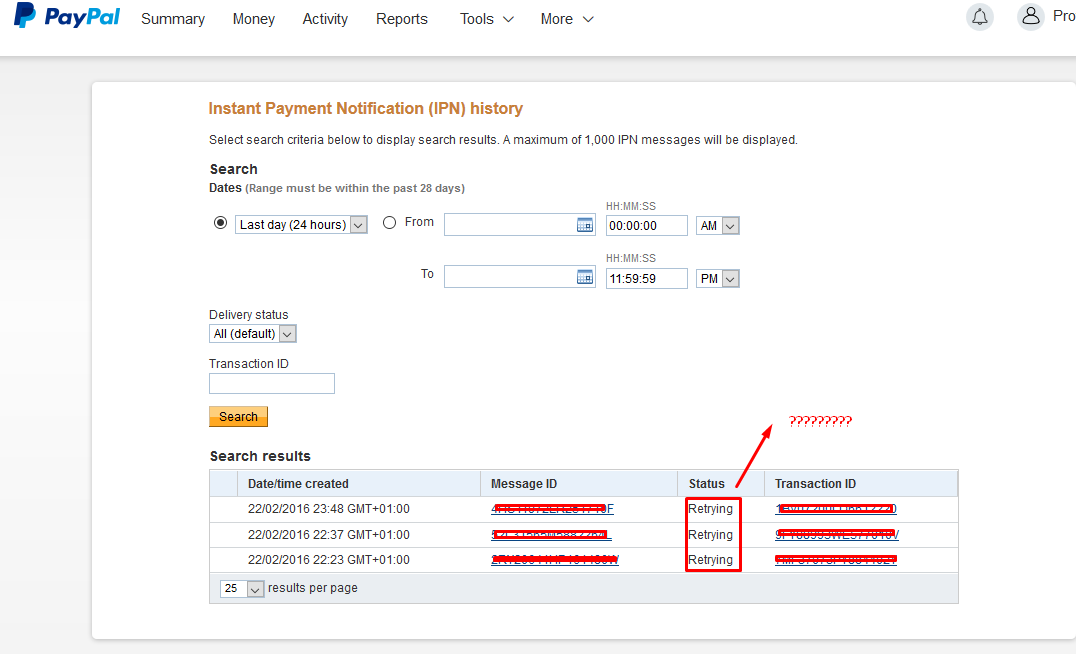This screenshot has height=654, width=1076.
Task: Open Transaction ID link for 23:48 entry
Action: (x=836, y=509)
